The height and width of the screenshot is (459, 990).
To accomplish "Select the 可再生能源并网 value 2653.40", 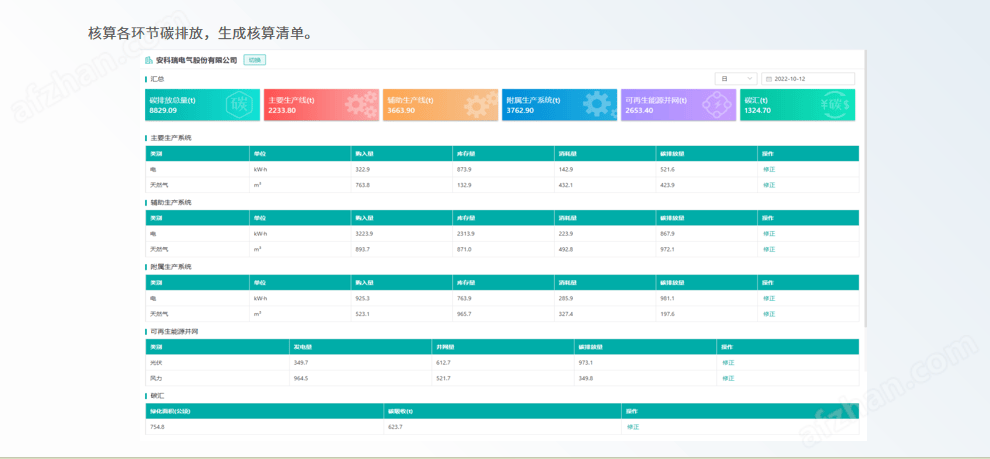I will [639, 110].
